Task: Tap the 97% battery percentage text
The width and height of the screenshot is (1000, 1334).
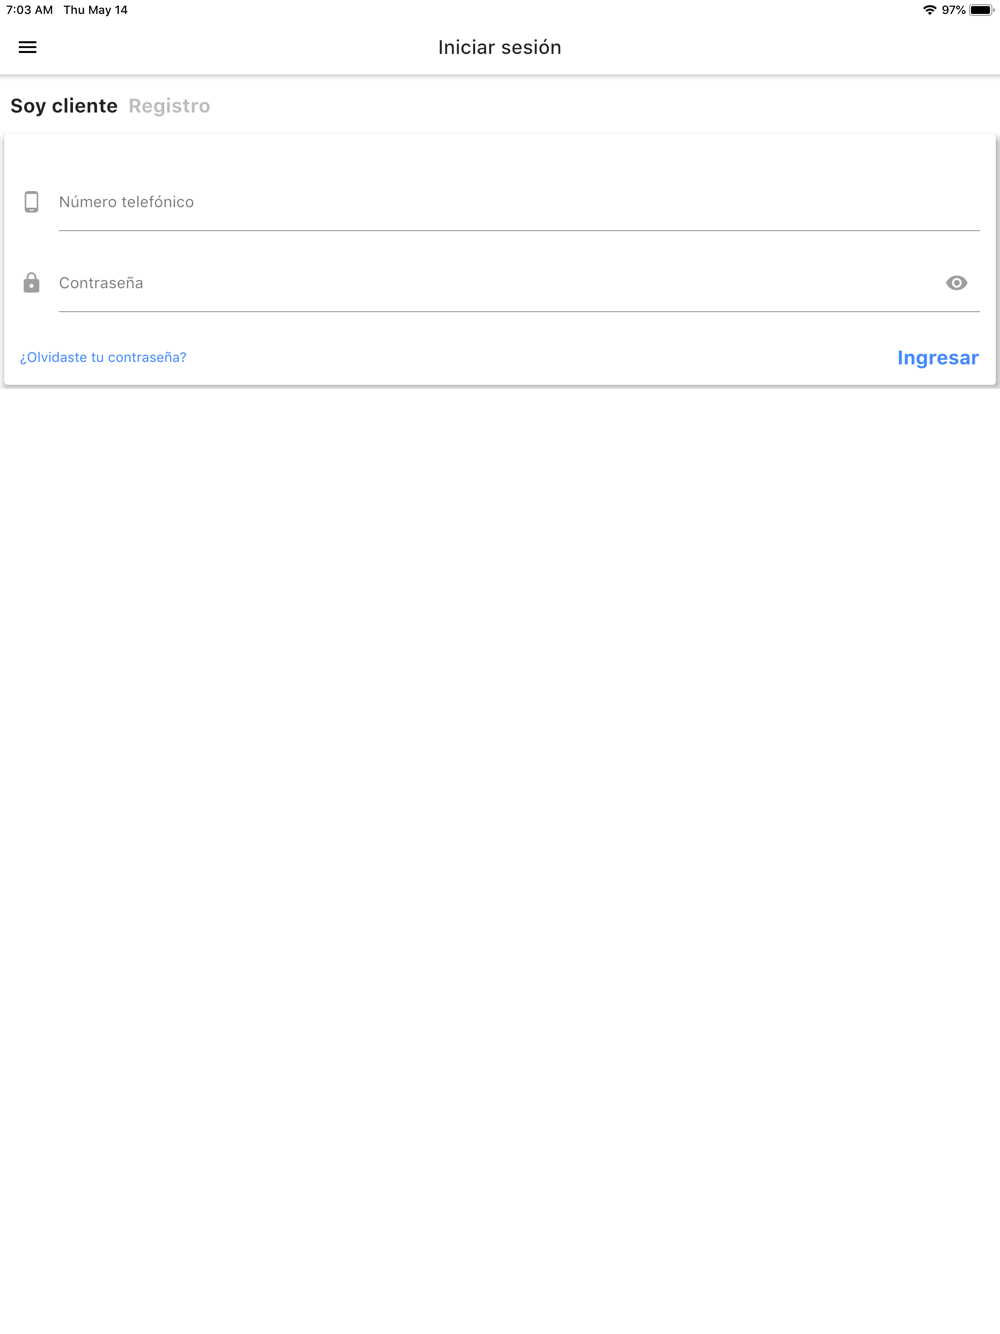Action: point(953,10)
